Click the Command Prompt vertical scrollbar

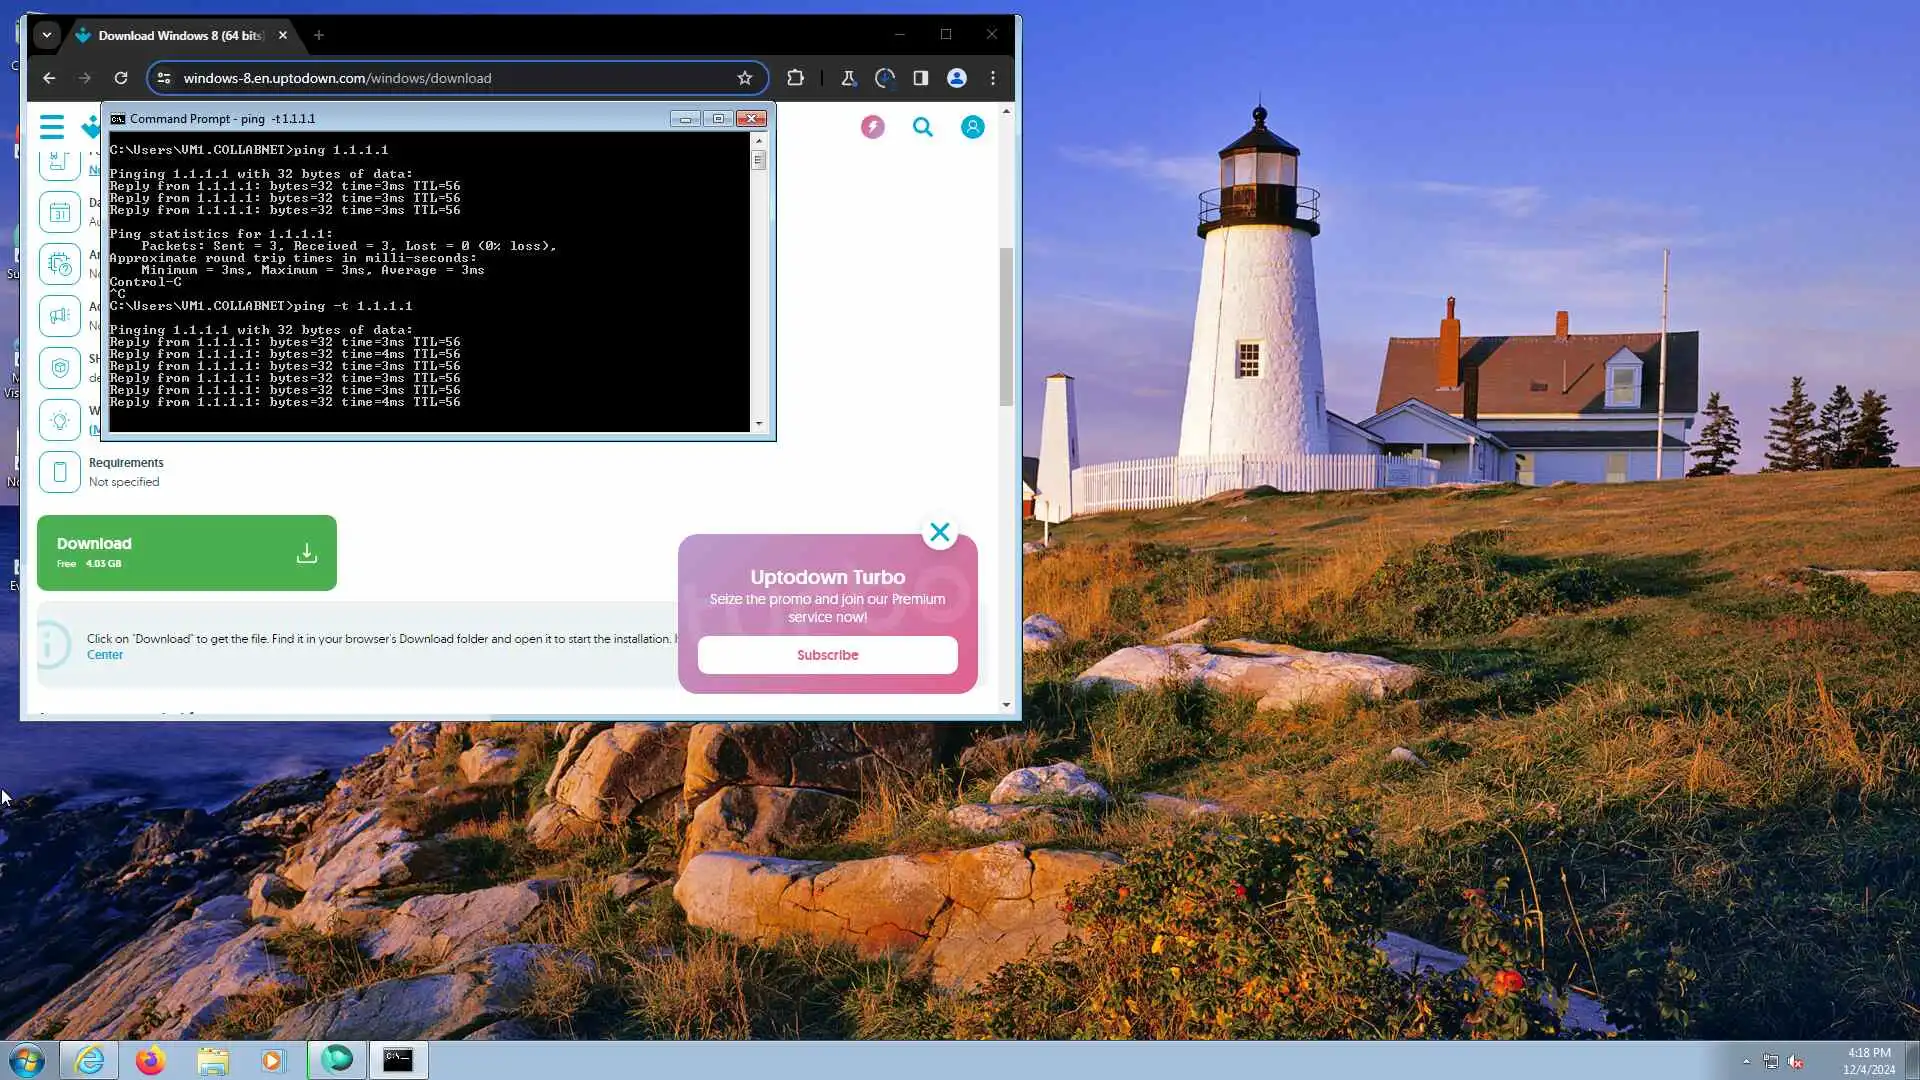(x=758, y=290)
